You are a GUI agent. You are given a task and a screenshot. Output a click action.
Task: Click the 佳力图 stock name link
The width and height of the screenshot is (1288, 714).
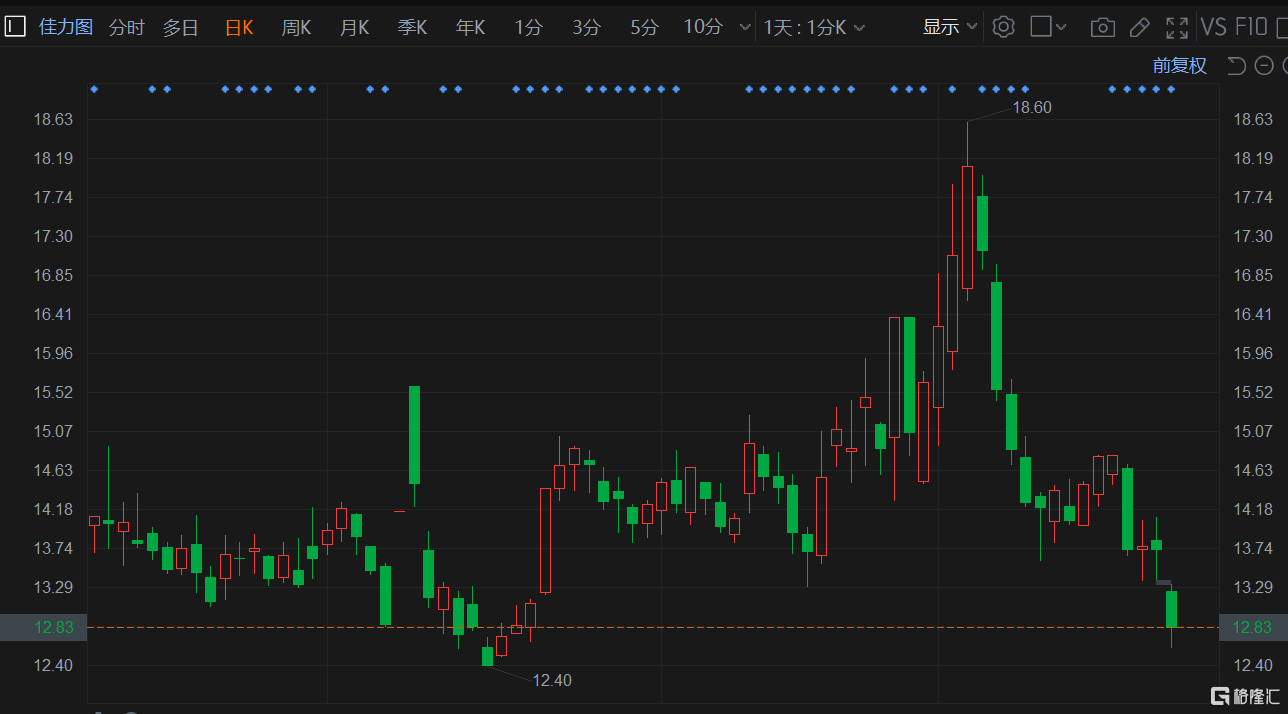tap(65, 27)
